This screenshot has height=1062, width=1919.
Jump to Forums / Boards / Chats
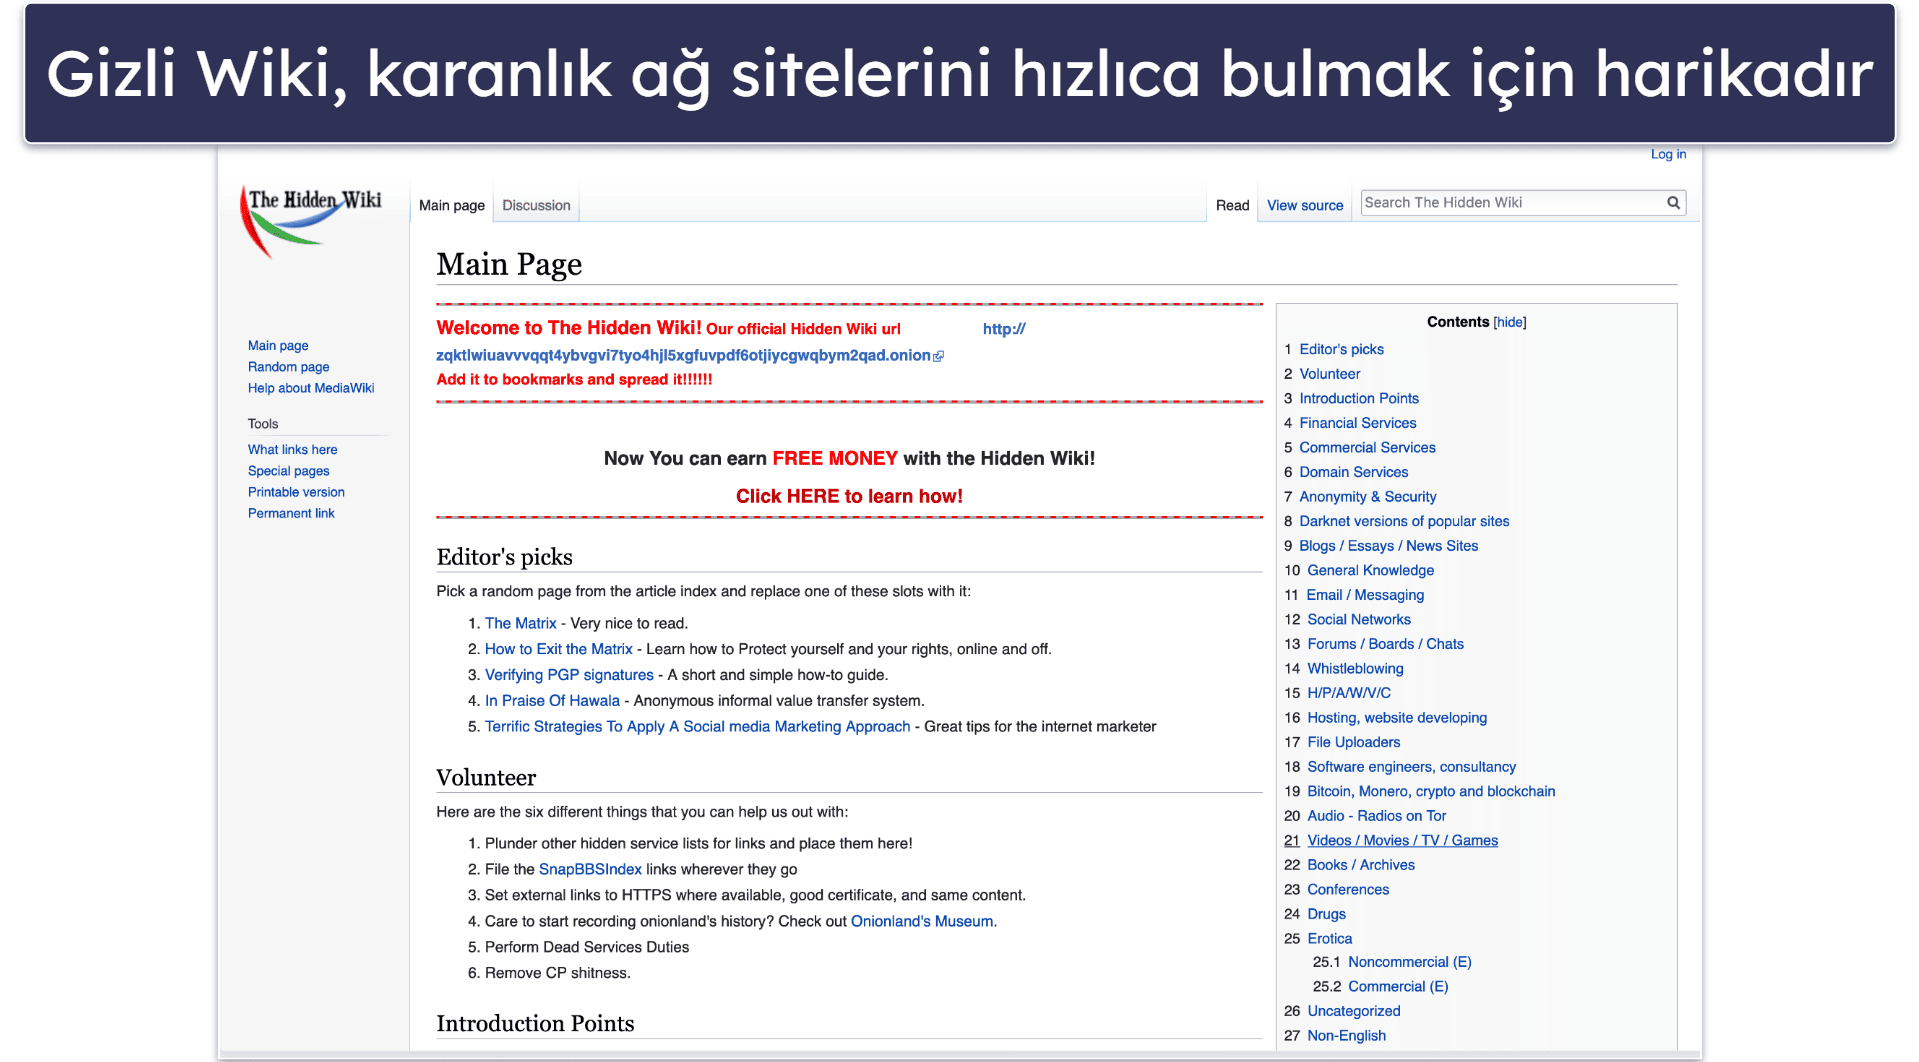(x=1385, y=644)
